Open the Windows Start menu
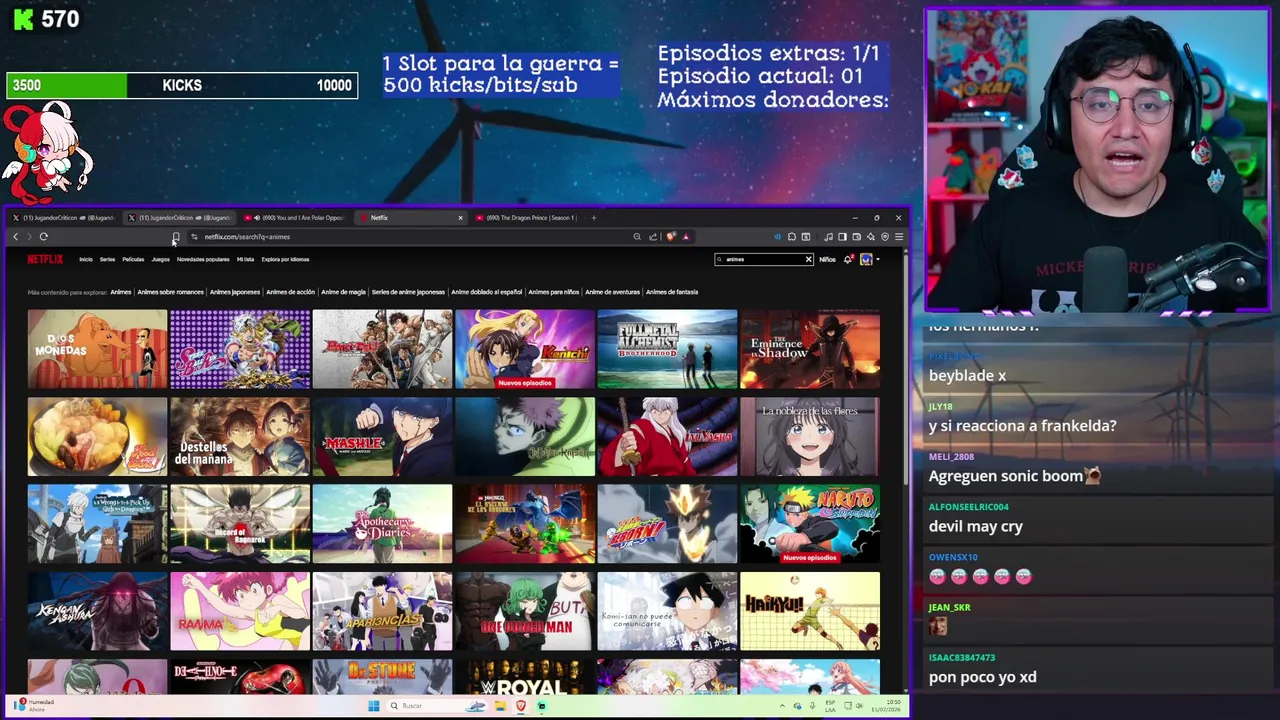 click(374, 706)
